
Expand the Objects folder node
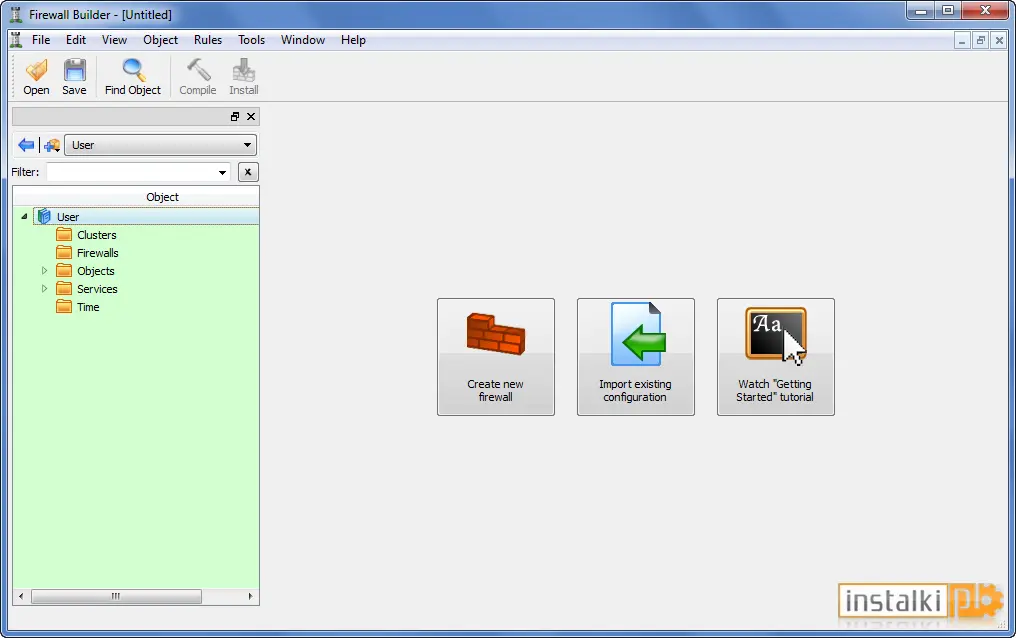[x=44, y=271]
